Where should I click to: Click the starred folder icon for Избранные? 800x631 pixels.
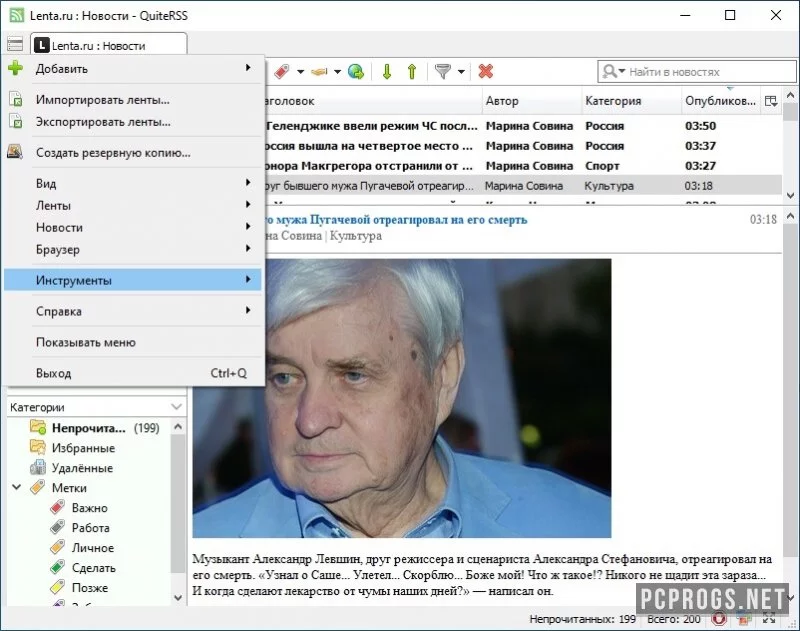[38, 447]
